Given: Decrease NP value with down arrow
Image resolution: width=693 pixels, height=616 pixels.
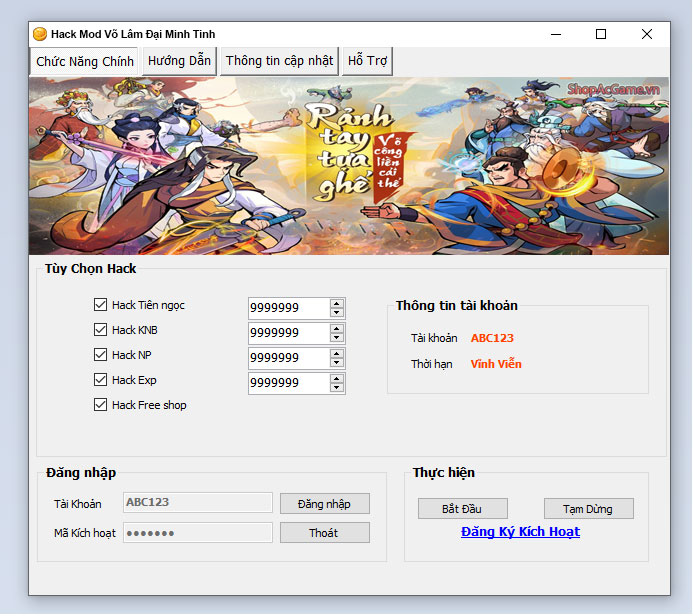Looking at the screenshot, I should point(337,363).
